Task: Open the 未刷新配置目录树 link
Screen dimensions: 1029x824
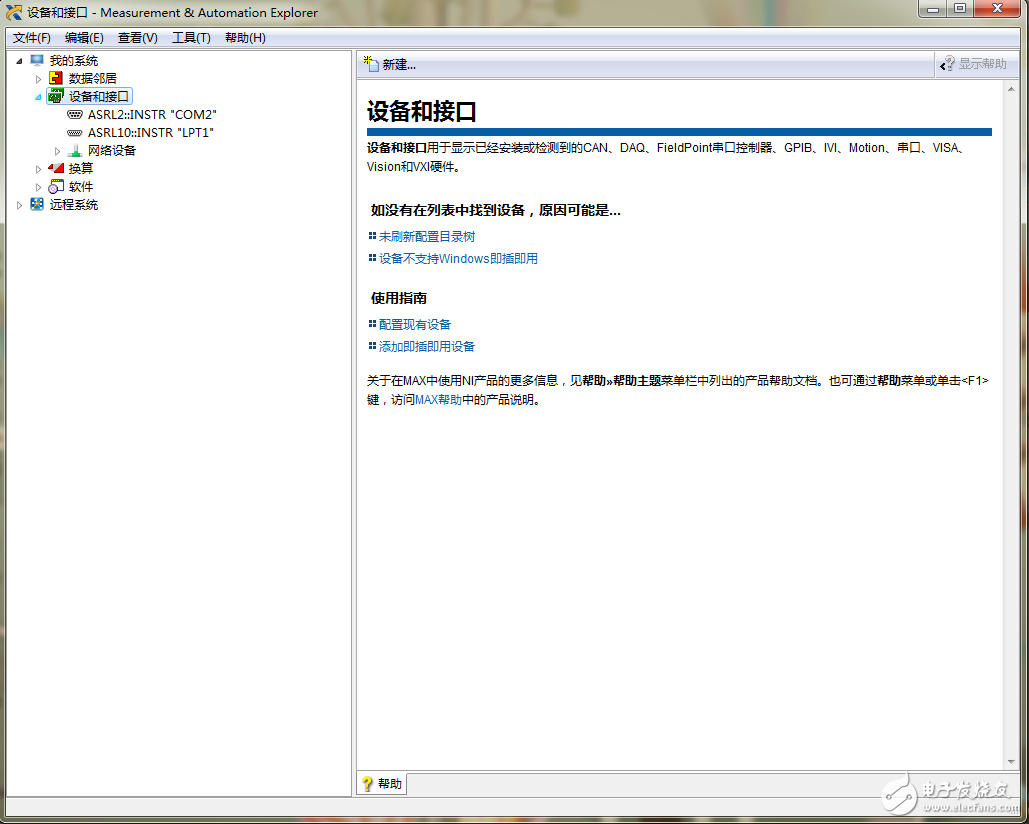Action: [x=427, y=236]
